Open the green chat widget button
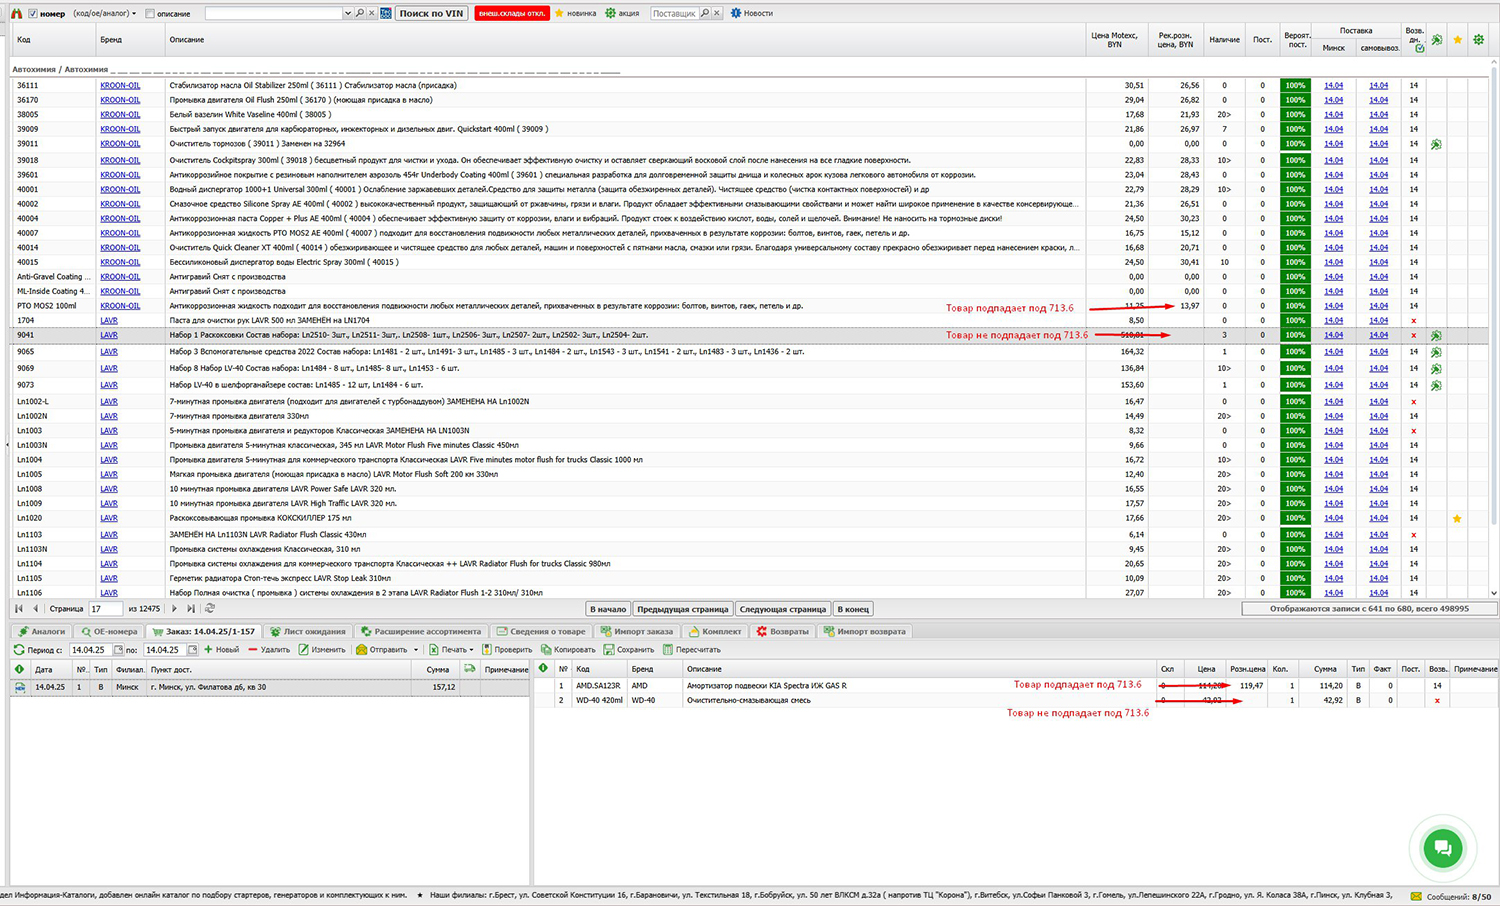The image size is (1500, 906). [1443, 849]
